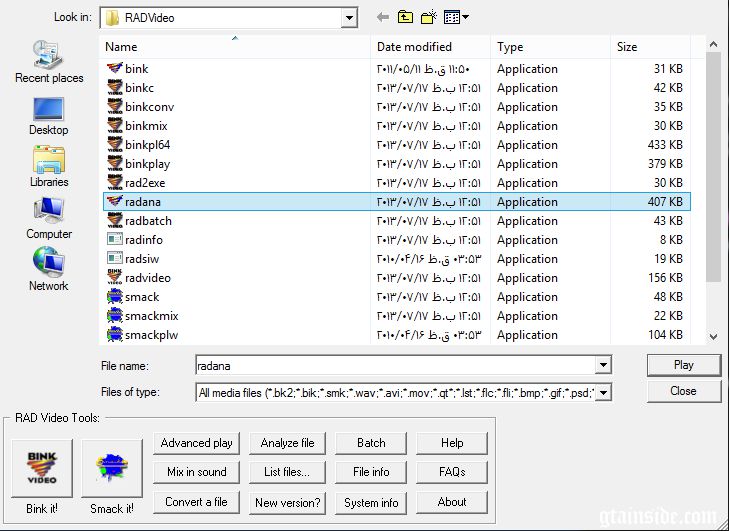Open Computer from the places sidebar

49,218
